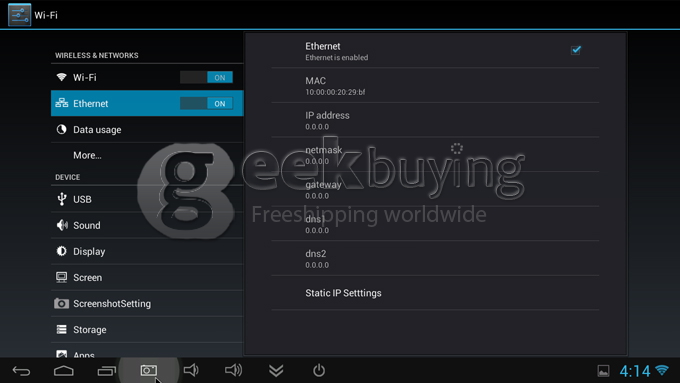This screenshot has width=680, height=383.
Task: Tap the Home button in navigation bar
Action: point(64,371)
